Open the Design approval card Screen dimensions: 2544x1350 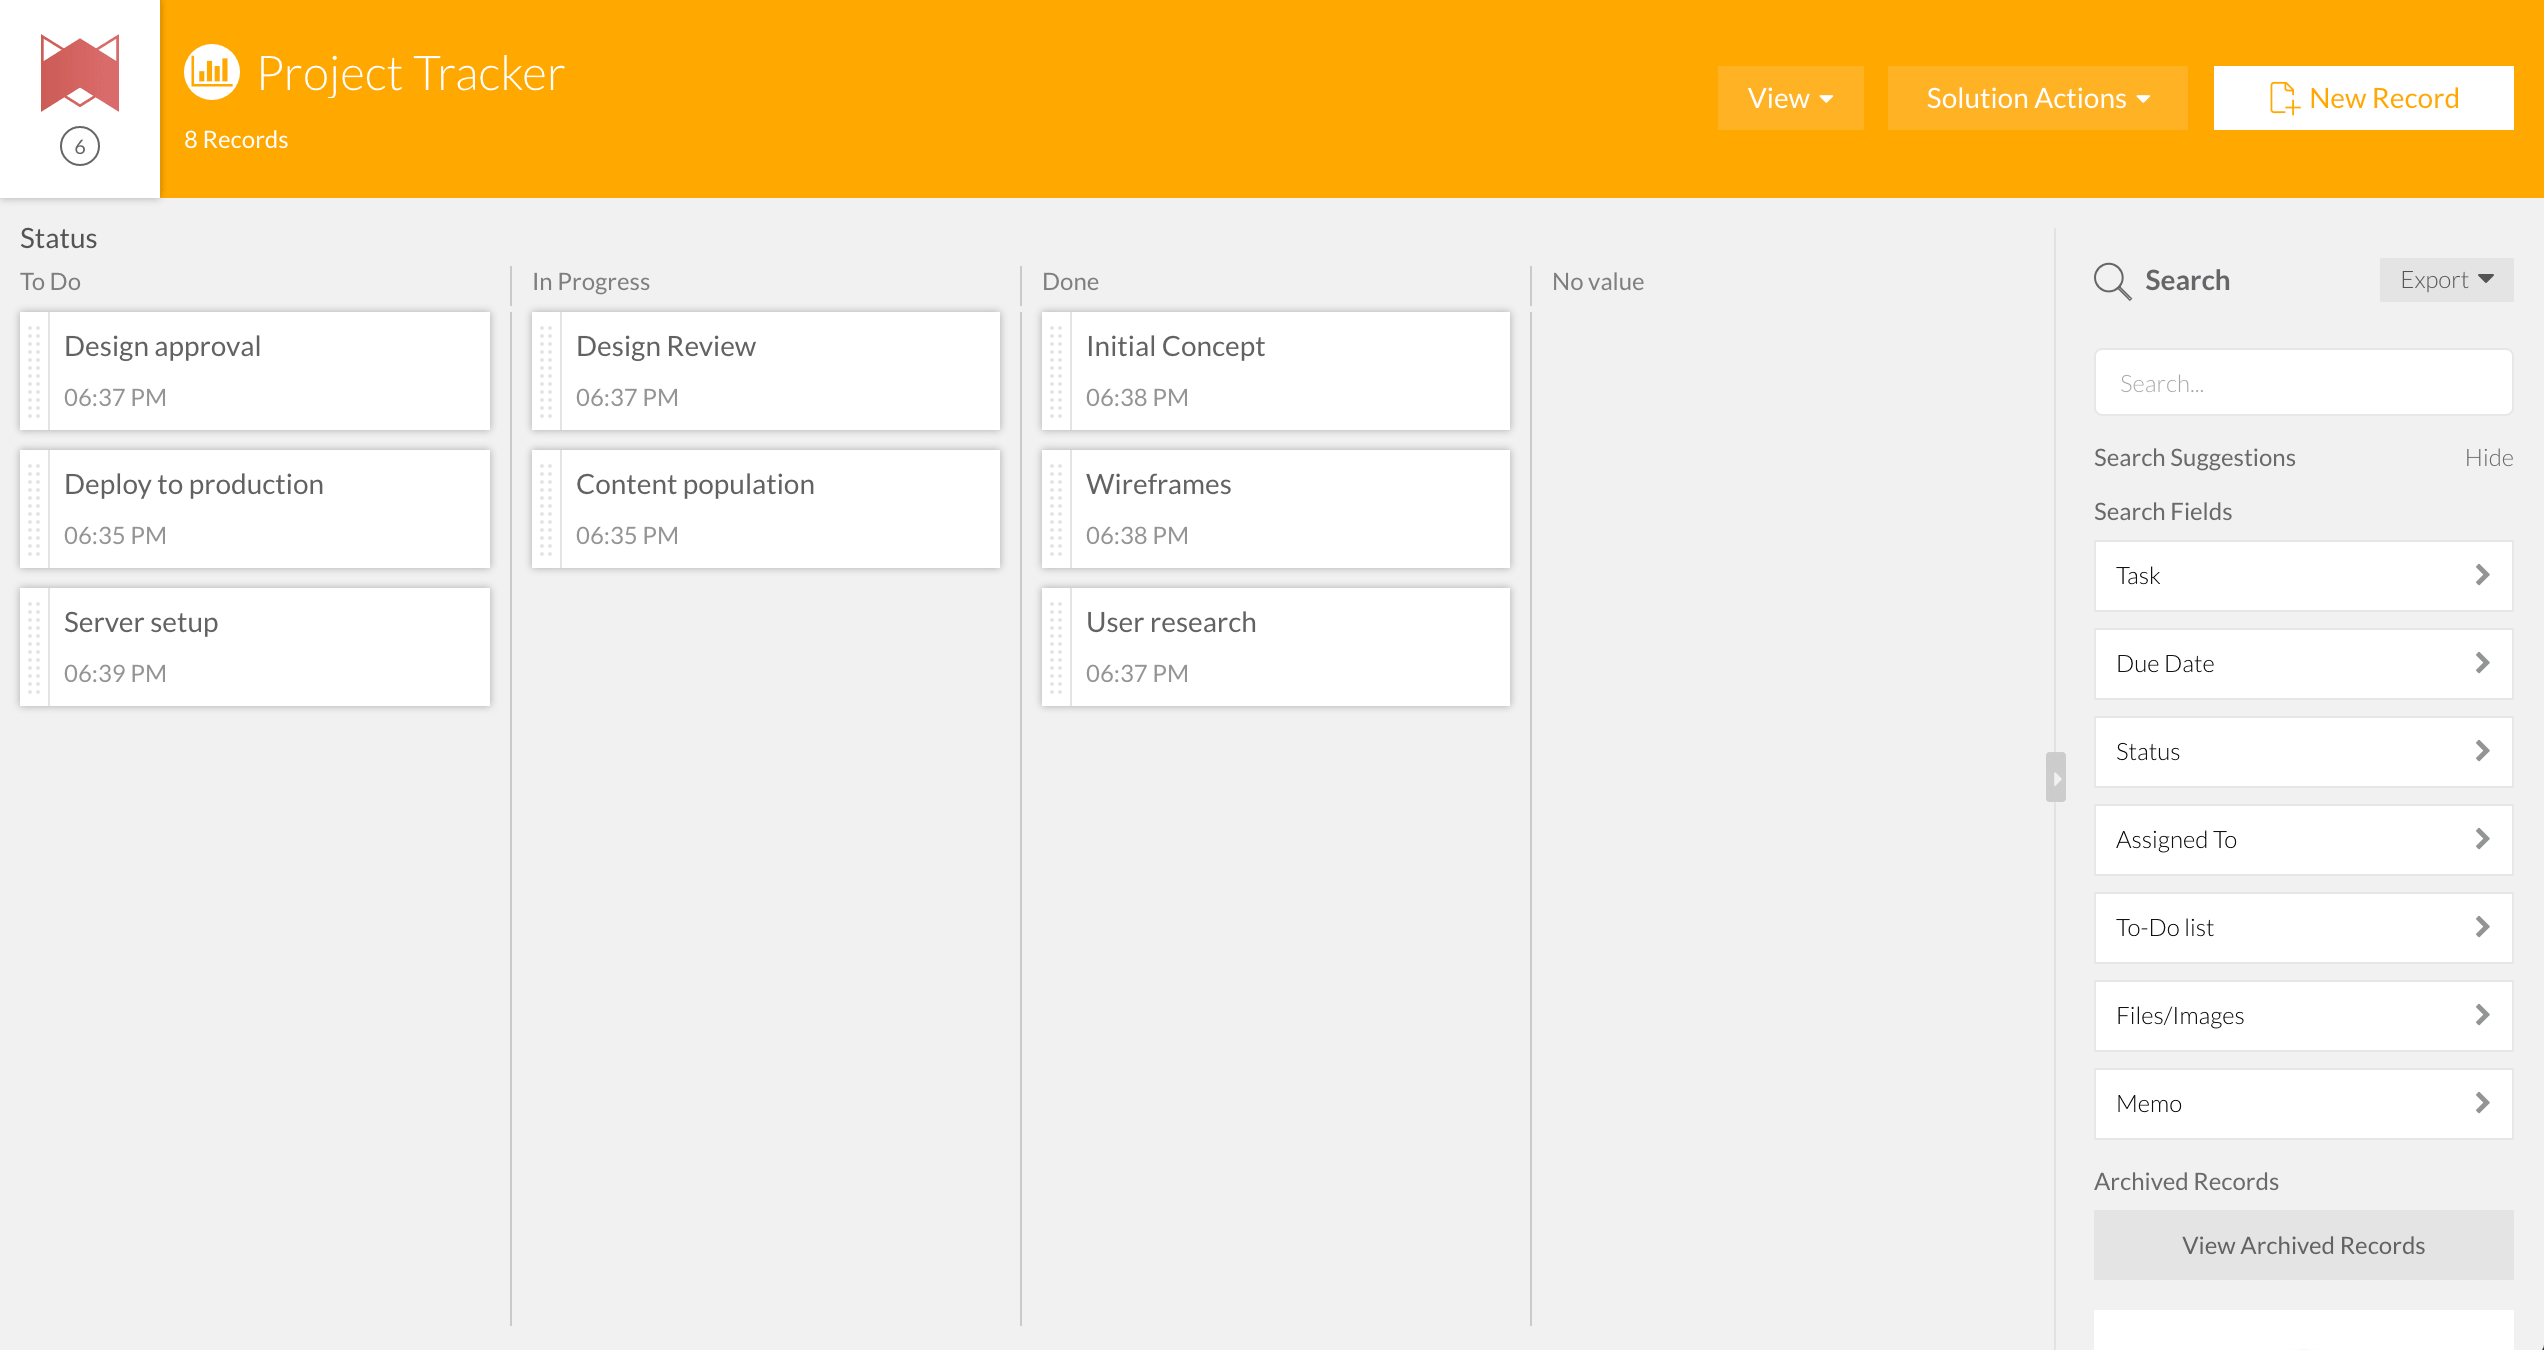point(255,371)
